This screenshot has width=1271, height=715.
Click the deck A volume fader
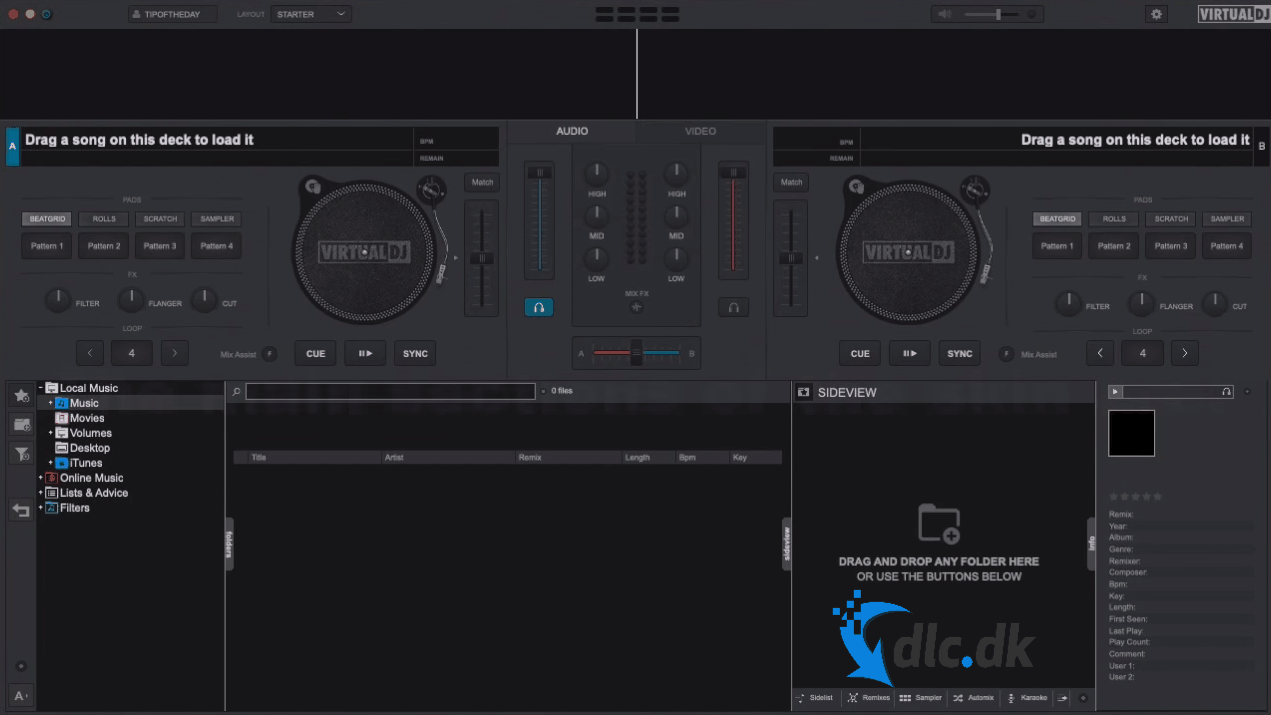[539, 220]
